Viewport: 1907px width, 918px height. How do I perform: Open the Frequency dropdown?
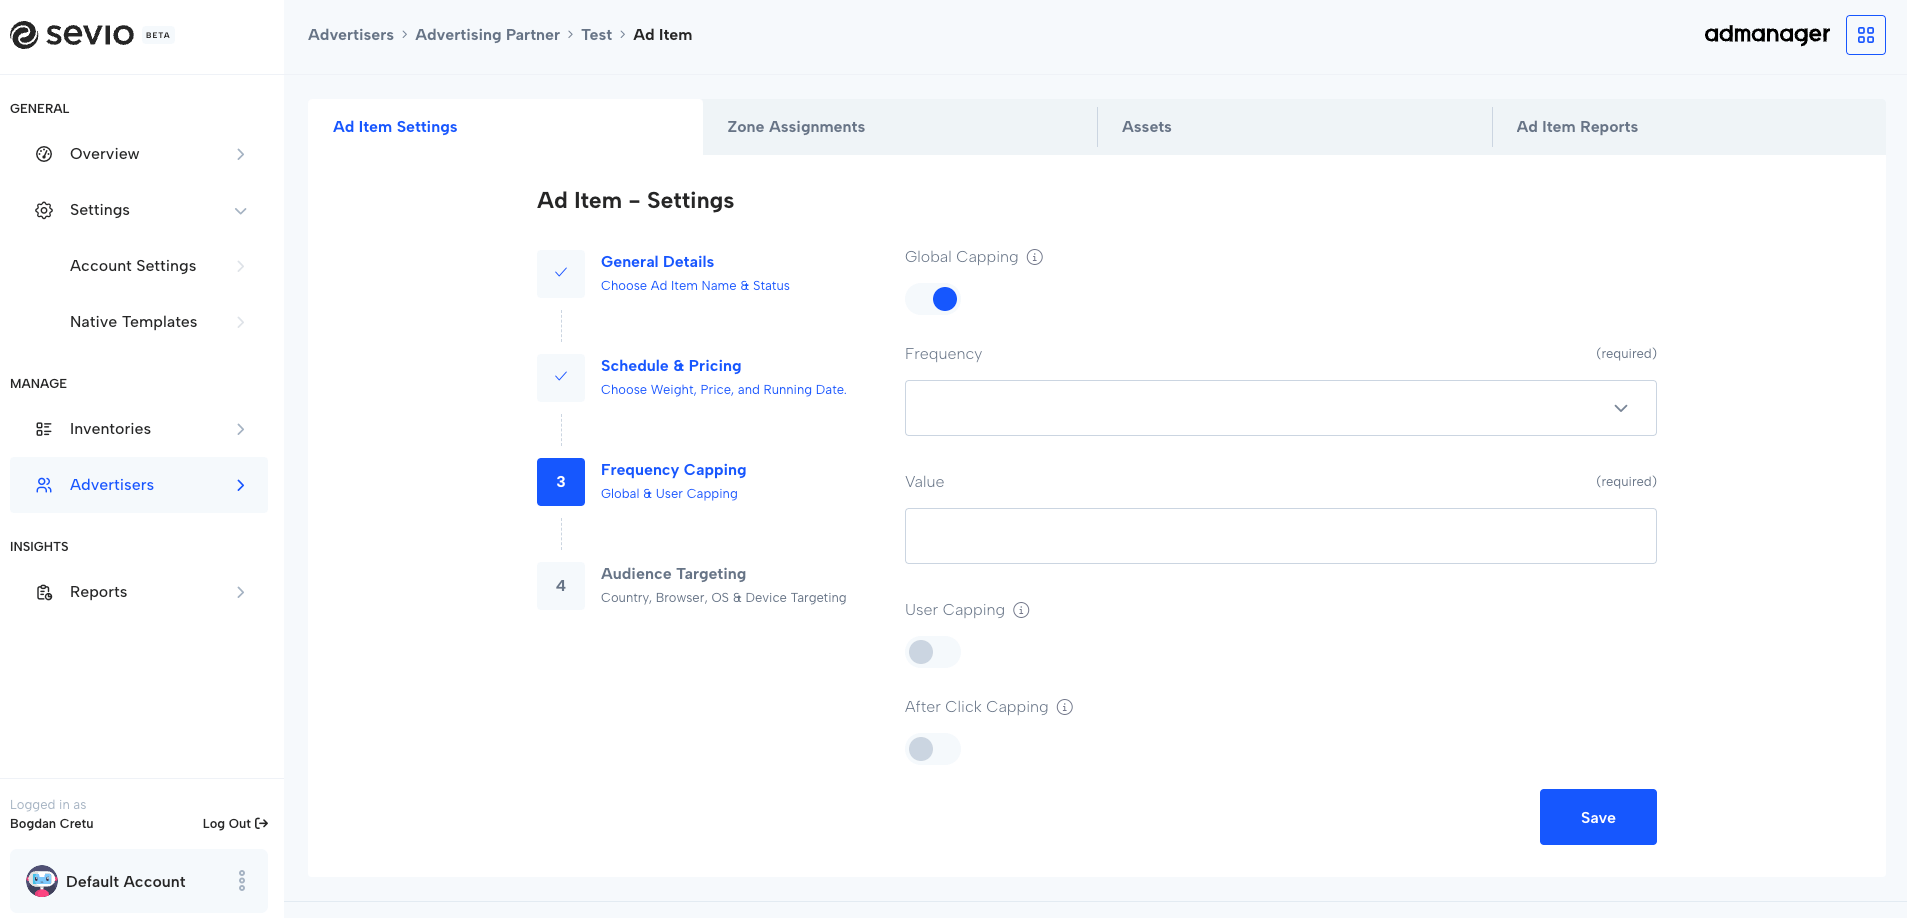click(x=1280, y=408)
